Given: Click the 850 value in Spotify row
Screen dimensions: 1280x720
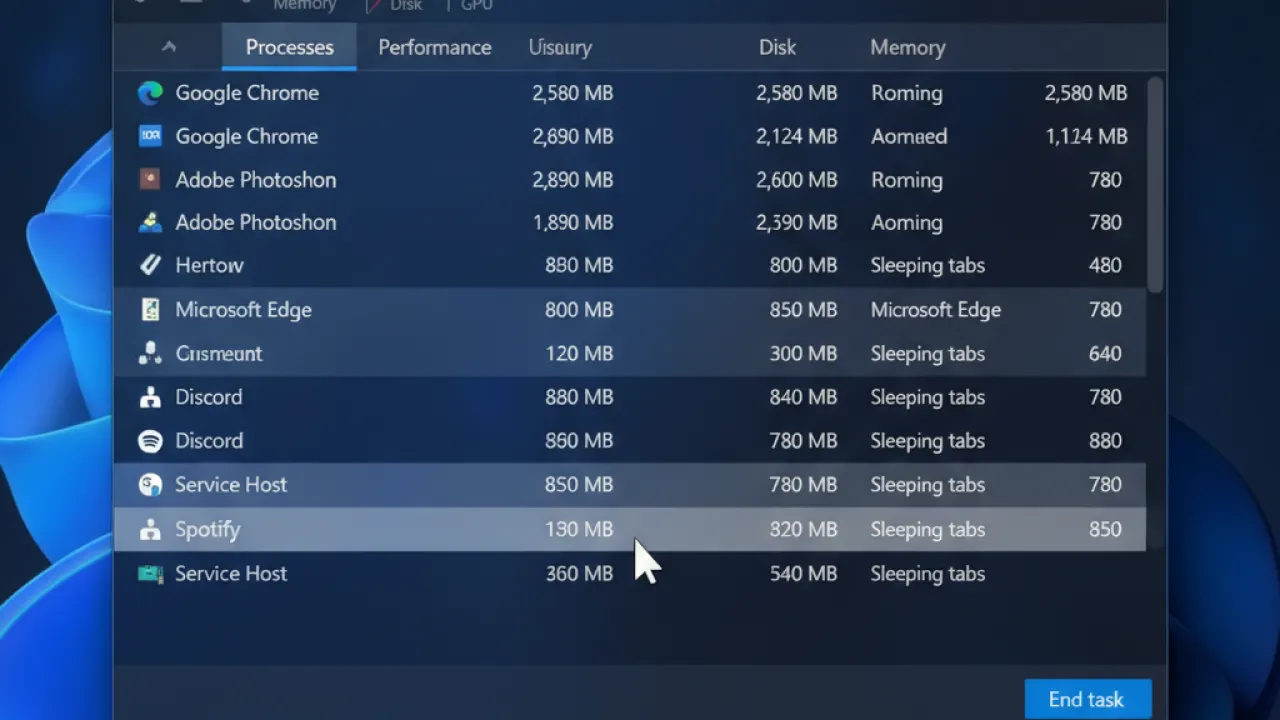Looking at the screenshot, I should [x=1105, y=530].
